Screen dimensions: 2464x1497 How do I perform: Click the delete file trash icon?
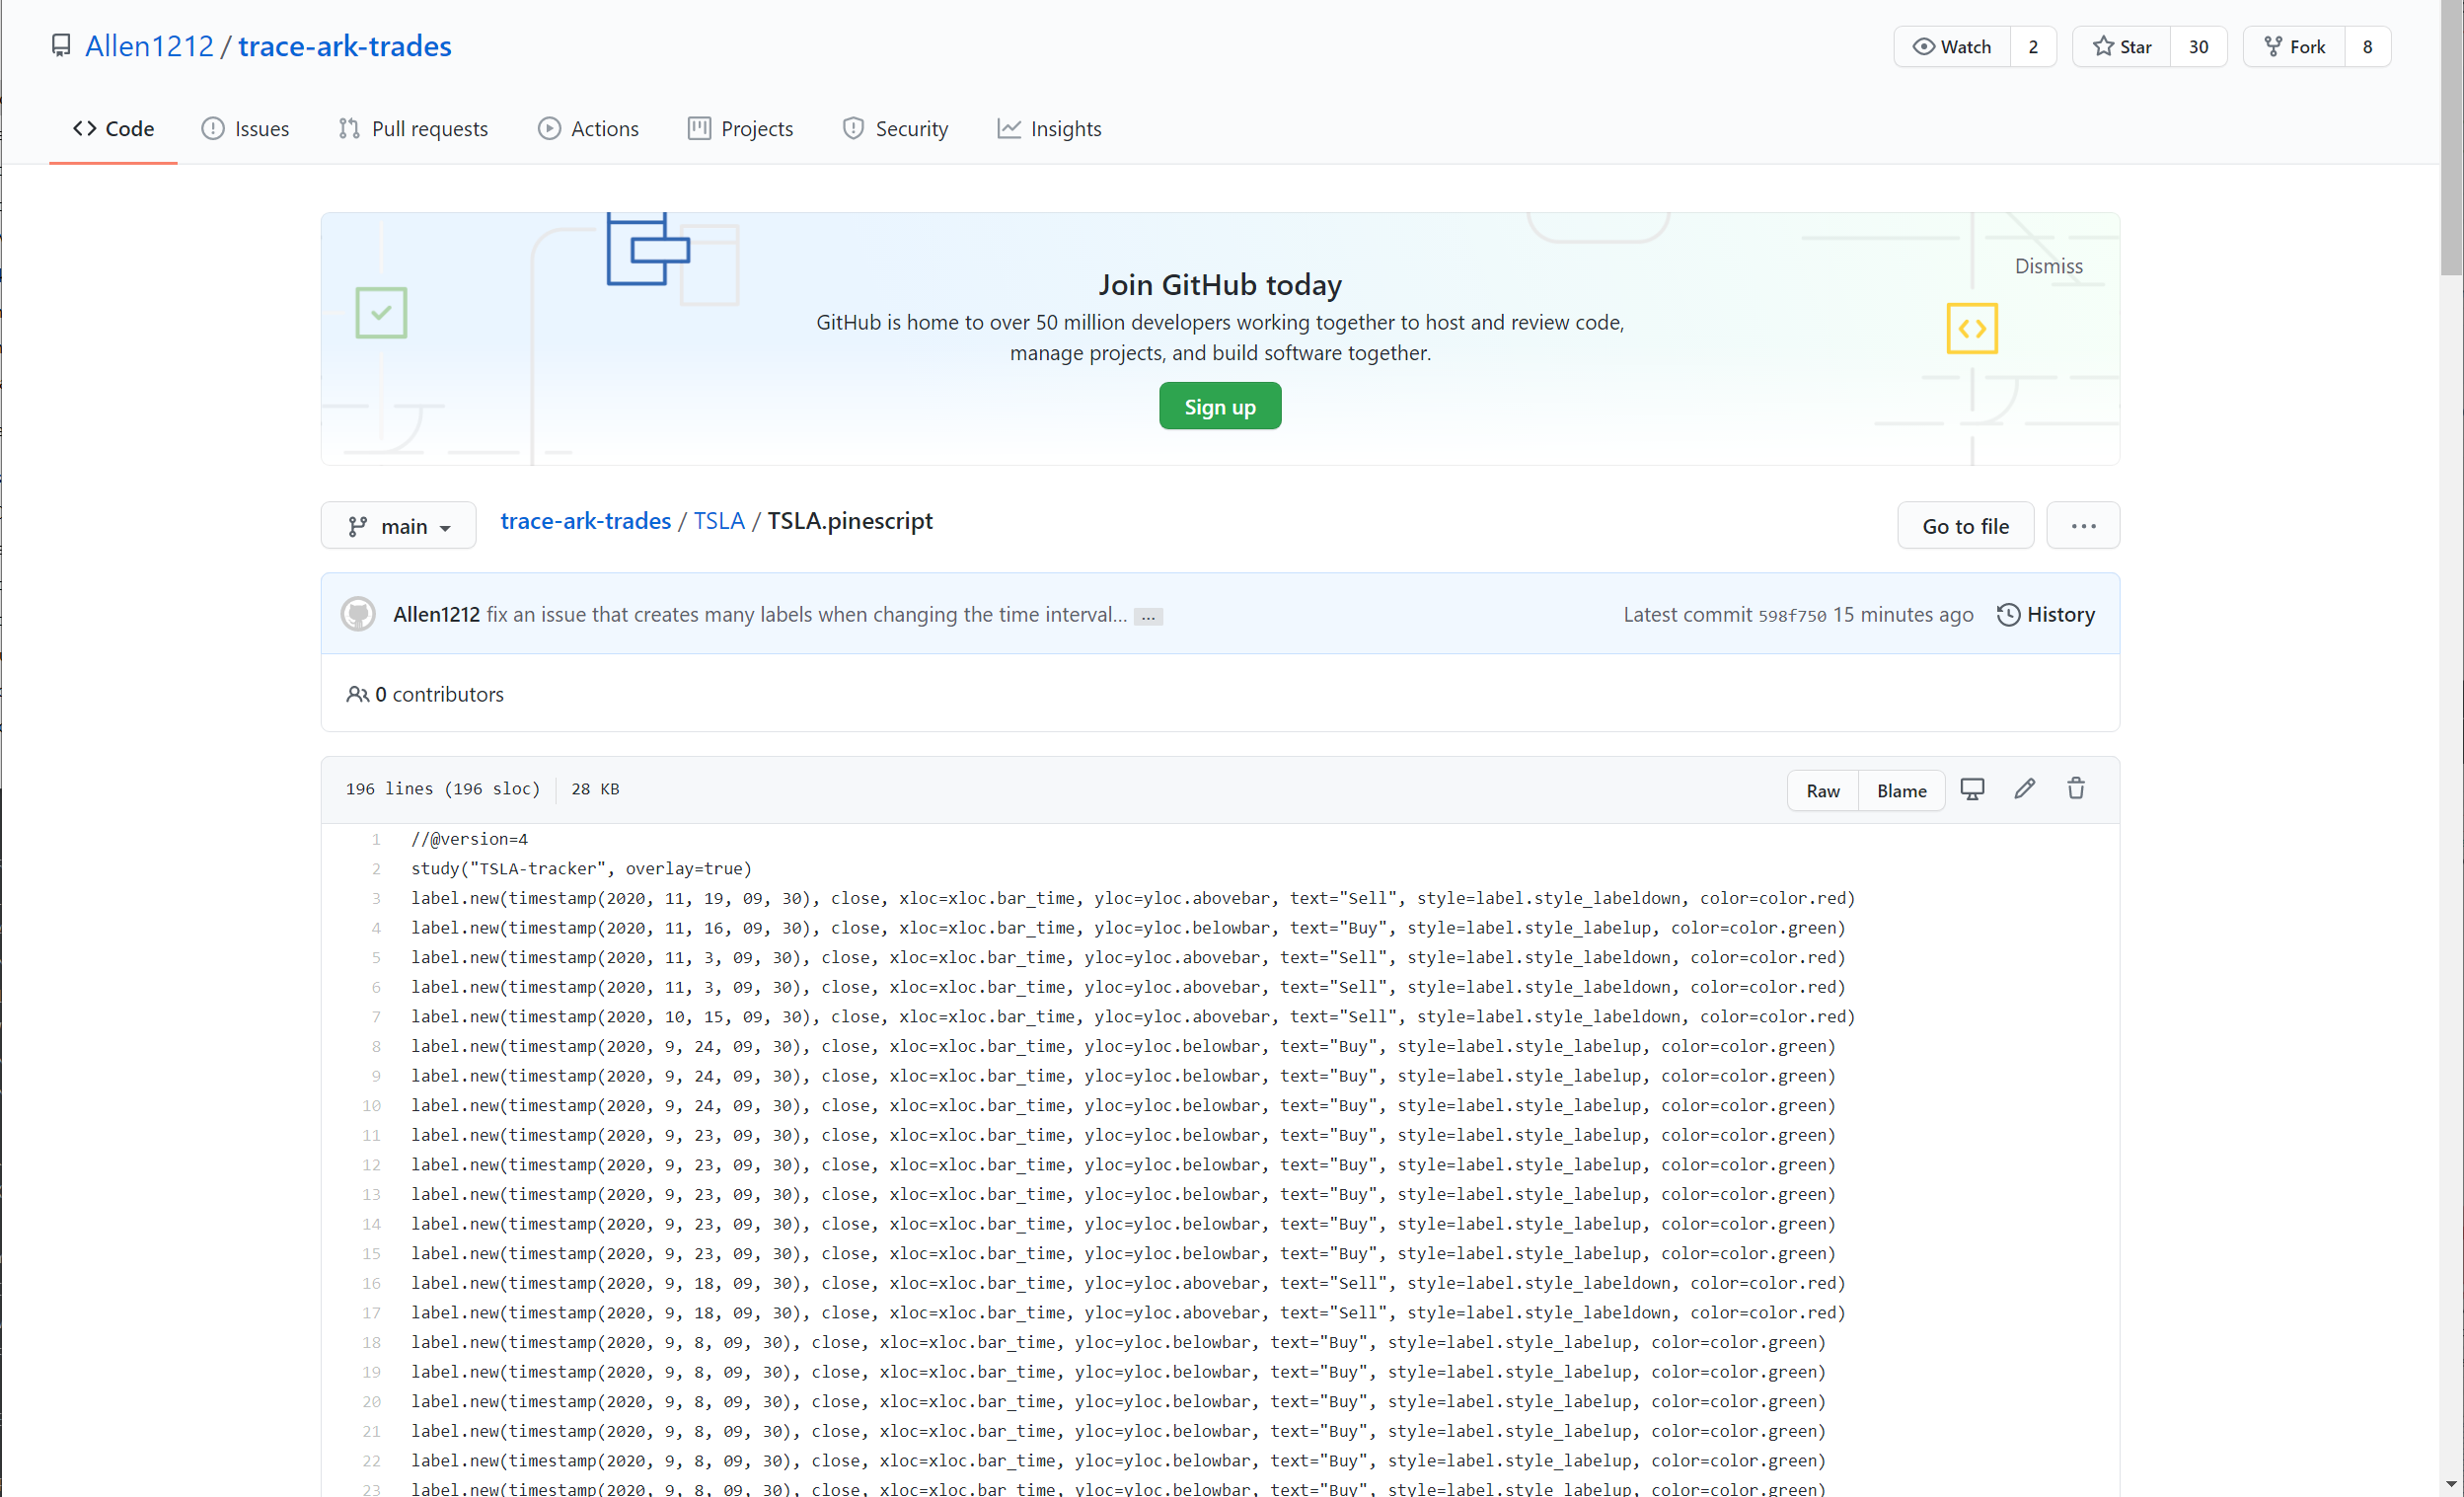pyautogui.click(x=2077, y=789)
